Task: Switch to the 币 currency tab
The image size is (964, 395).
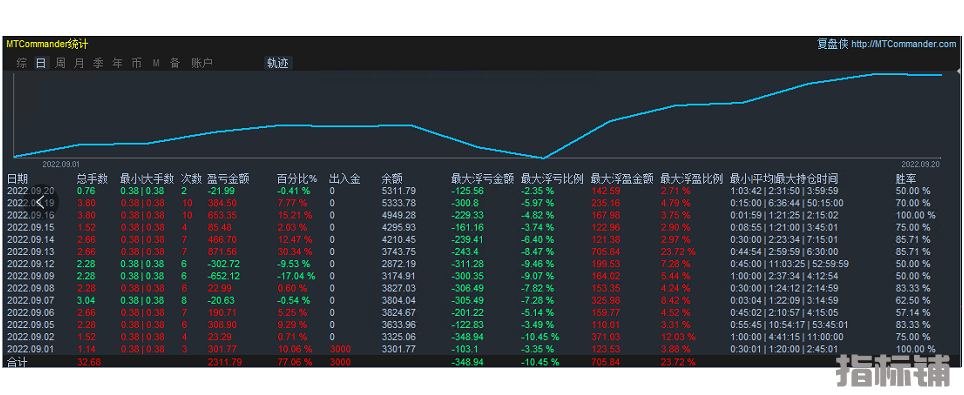Action: tap(136, 63)
